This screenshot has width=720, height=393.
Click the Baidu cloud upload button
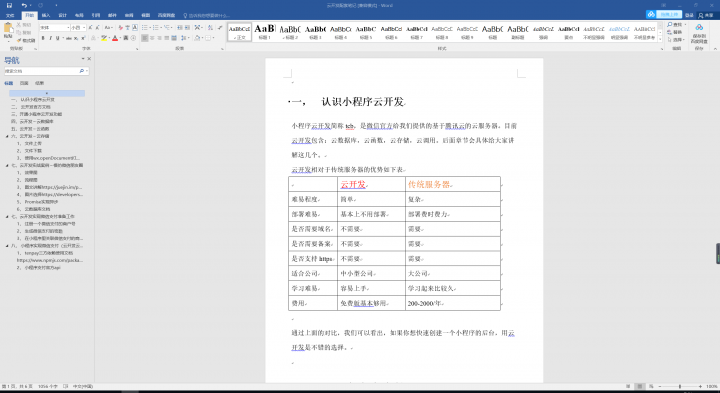coord(664,15)
